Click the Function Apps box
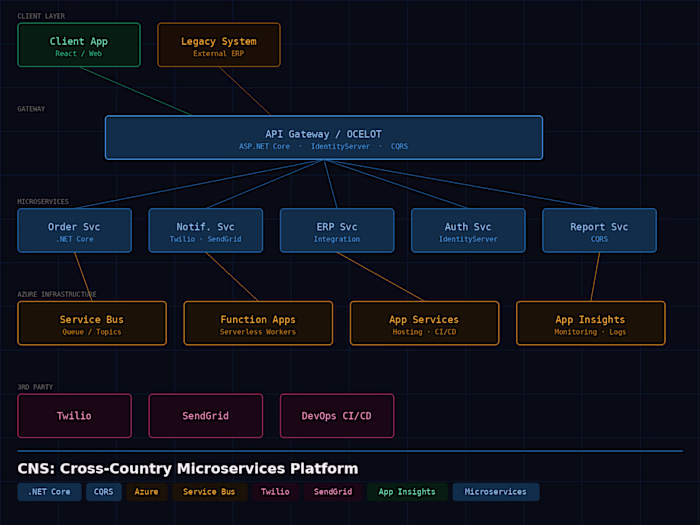700x525 pixels. (258, 323)
